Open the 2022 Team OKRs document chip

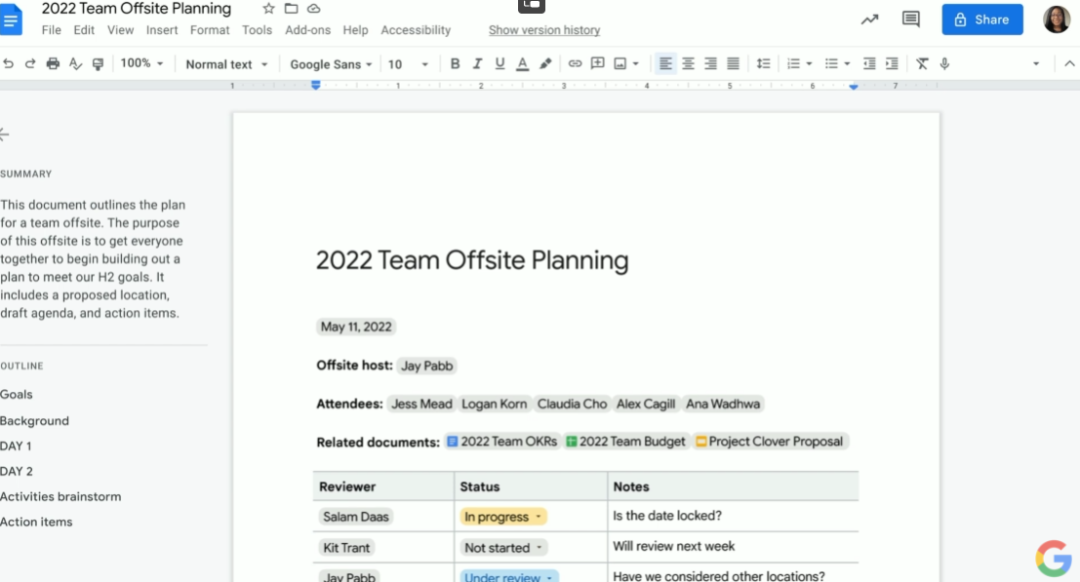click(501, 441)
